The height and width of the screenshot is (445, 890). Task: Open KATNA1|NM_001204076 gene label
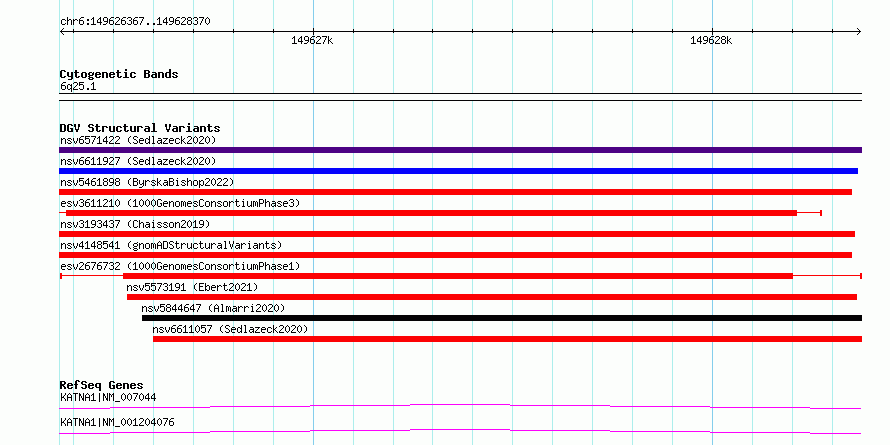[x=117, y=422]
